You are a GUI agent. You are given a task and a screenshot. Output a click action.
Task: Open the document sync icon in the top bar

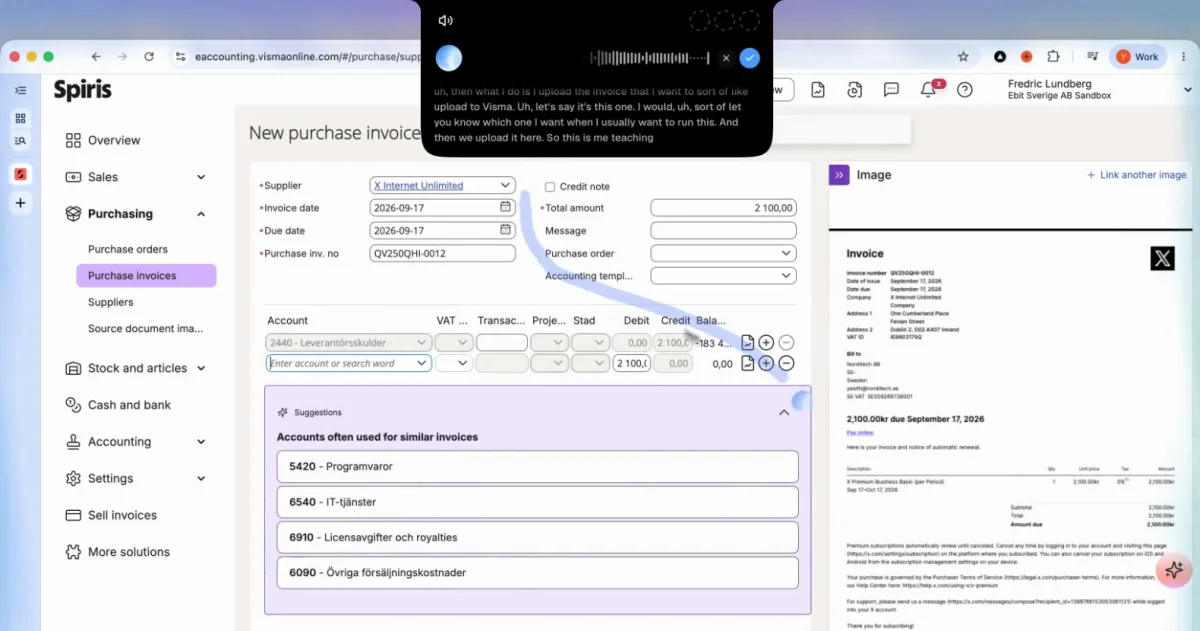[x=854, y=90]
